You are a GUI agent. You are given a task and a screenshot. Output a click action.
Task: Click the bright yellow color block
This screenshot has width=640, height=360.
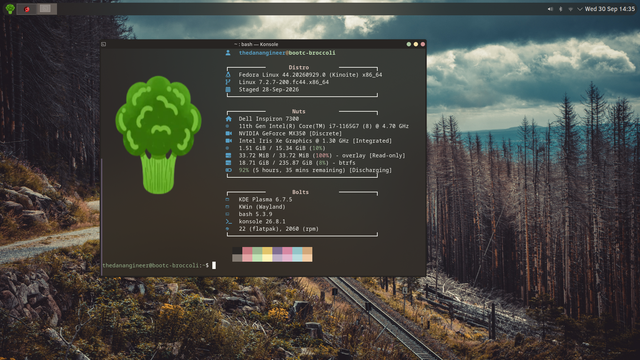click(x=267, y=258)
